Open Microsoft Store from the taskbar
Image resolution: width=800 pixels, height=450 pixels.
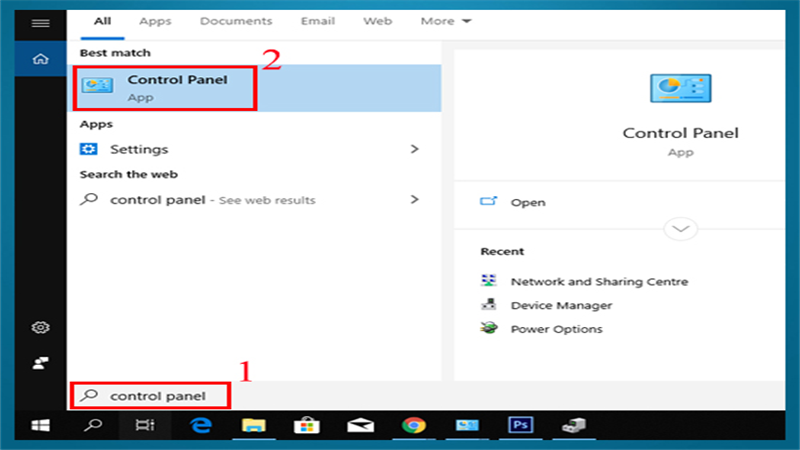click(307, 425)
